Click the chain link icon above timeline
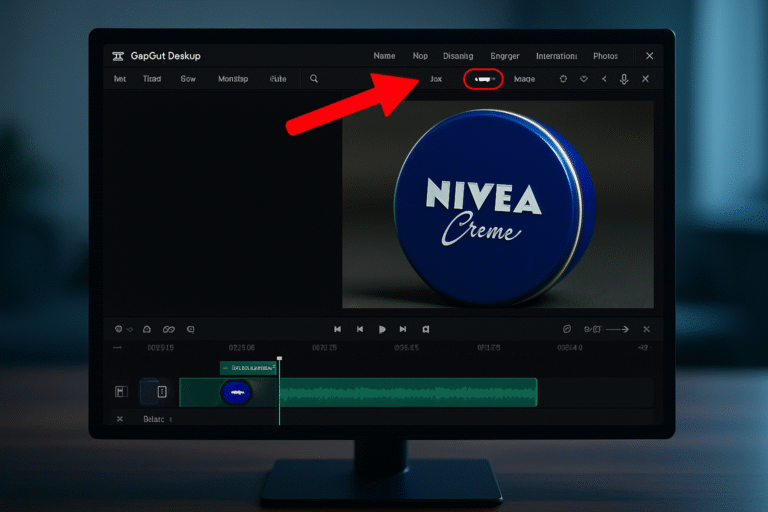Viewport: 768px width, 512px height. coord(168,329)
